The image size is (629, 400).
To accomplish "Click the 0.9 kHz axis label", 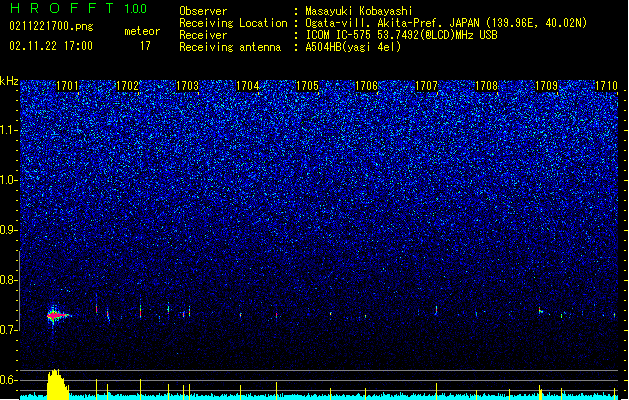I will pos(9,230).
